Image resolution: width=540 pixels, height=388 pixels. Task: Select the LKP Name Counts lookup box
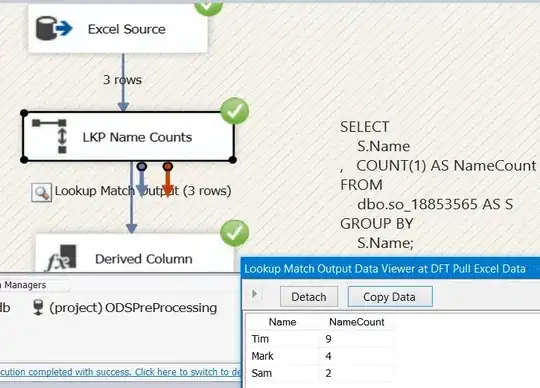pos(128,136)
